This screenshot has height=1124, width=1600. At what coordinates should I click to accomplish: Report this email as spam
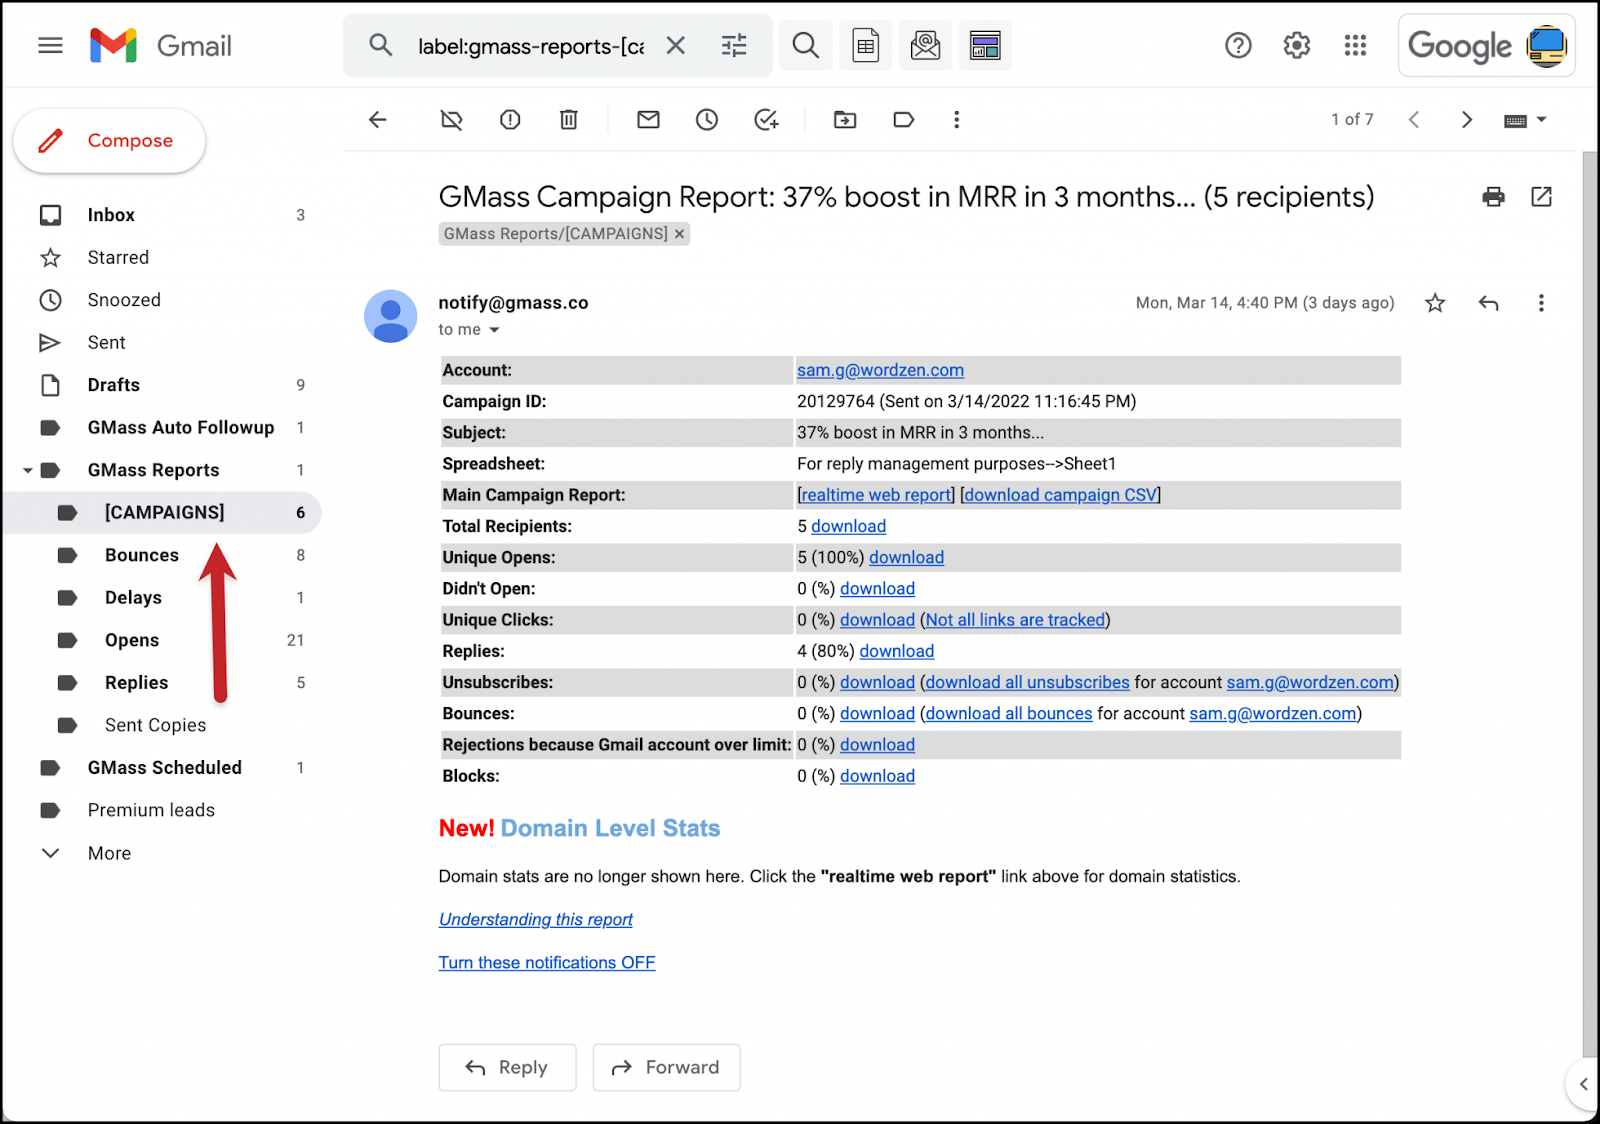(x=510, y=120)
